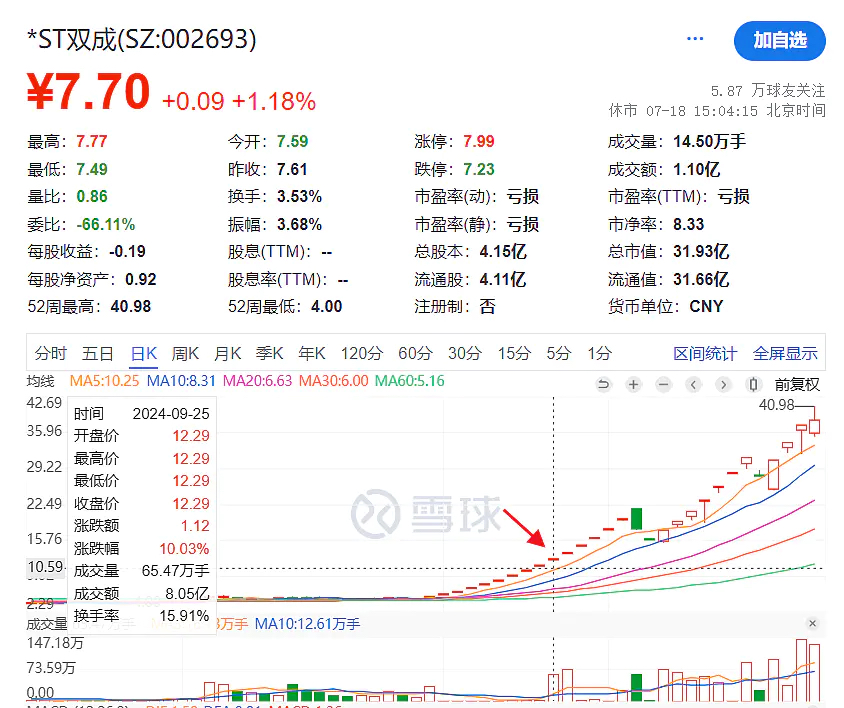Click the 货币单位 CNY value
Viewport: 844px width, 708px height.
pyautogui.click(x=706, y=306)
